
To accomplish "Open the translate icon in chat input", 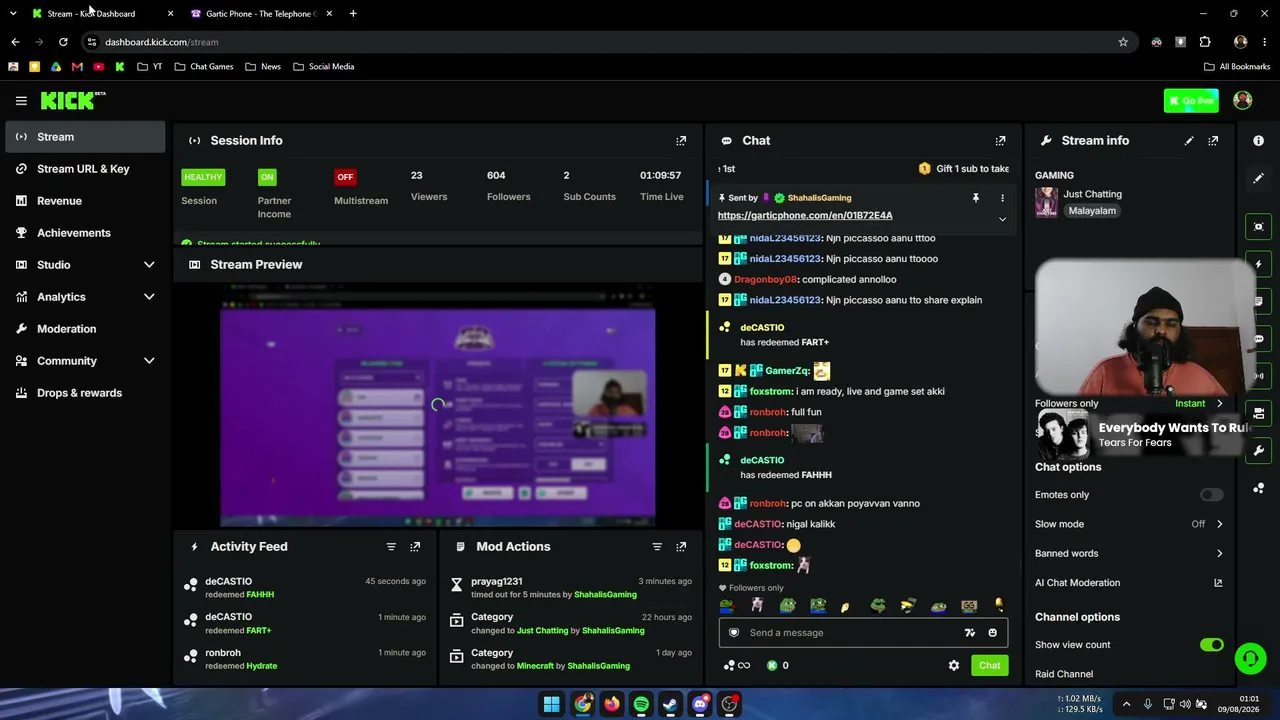I will [969, 633].
